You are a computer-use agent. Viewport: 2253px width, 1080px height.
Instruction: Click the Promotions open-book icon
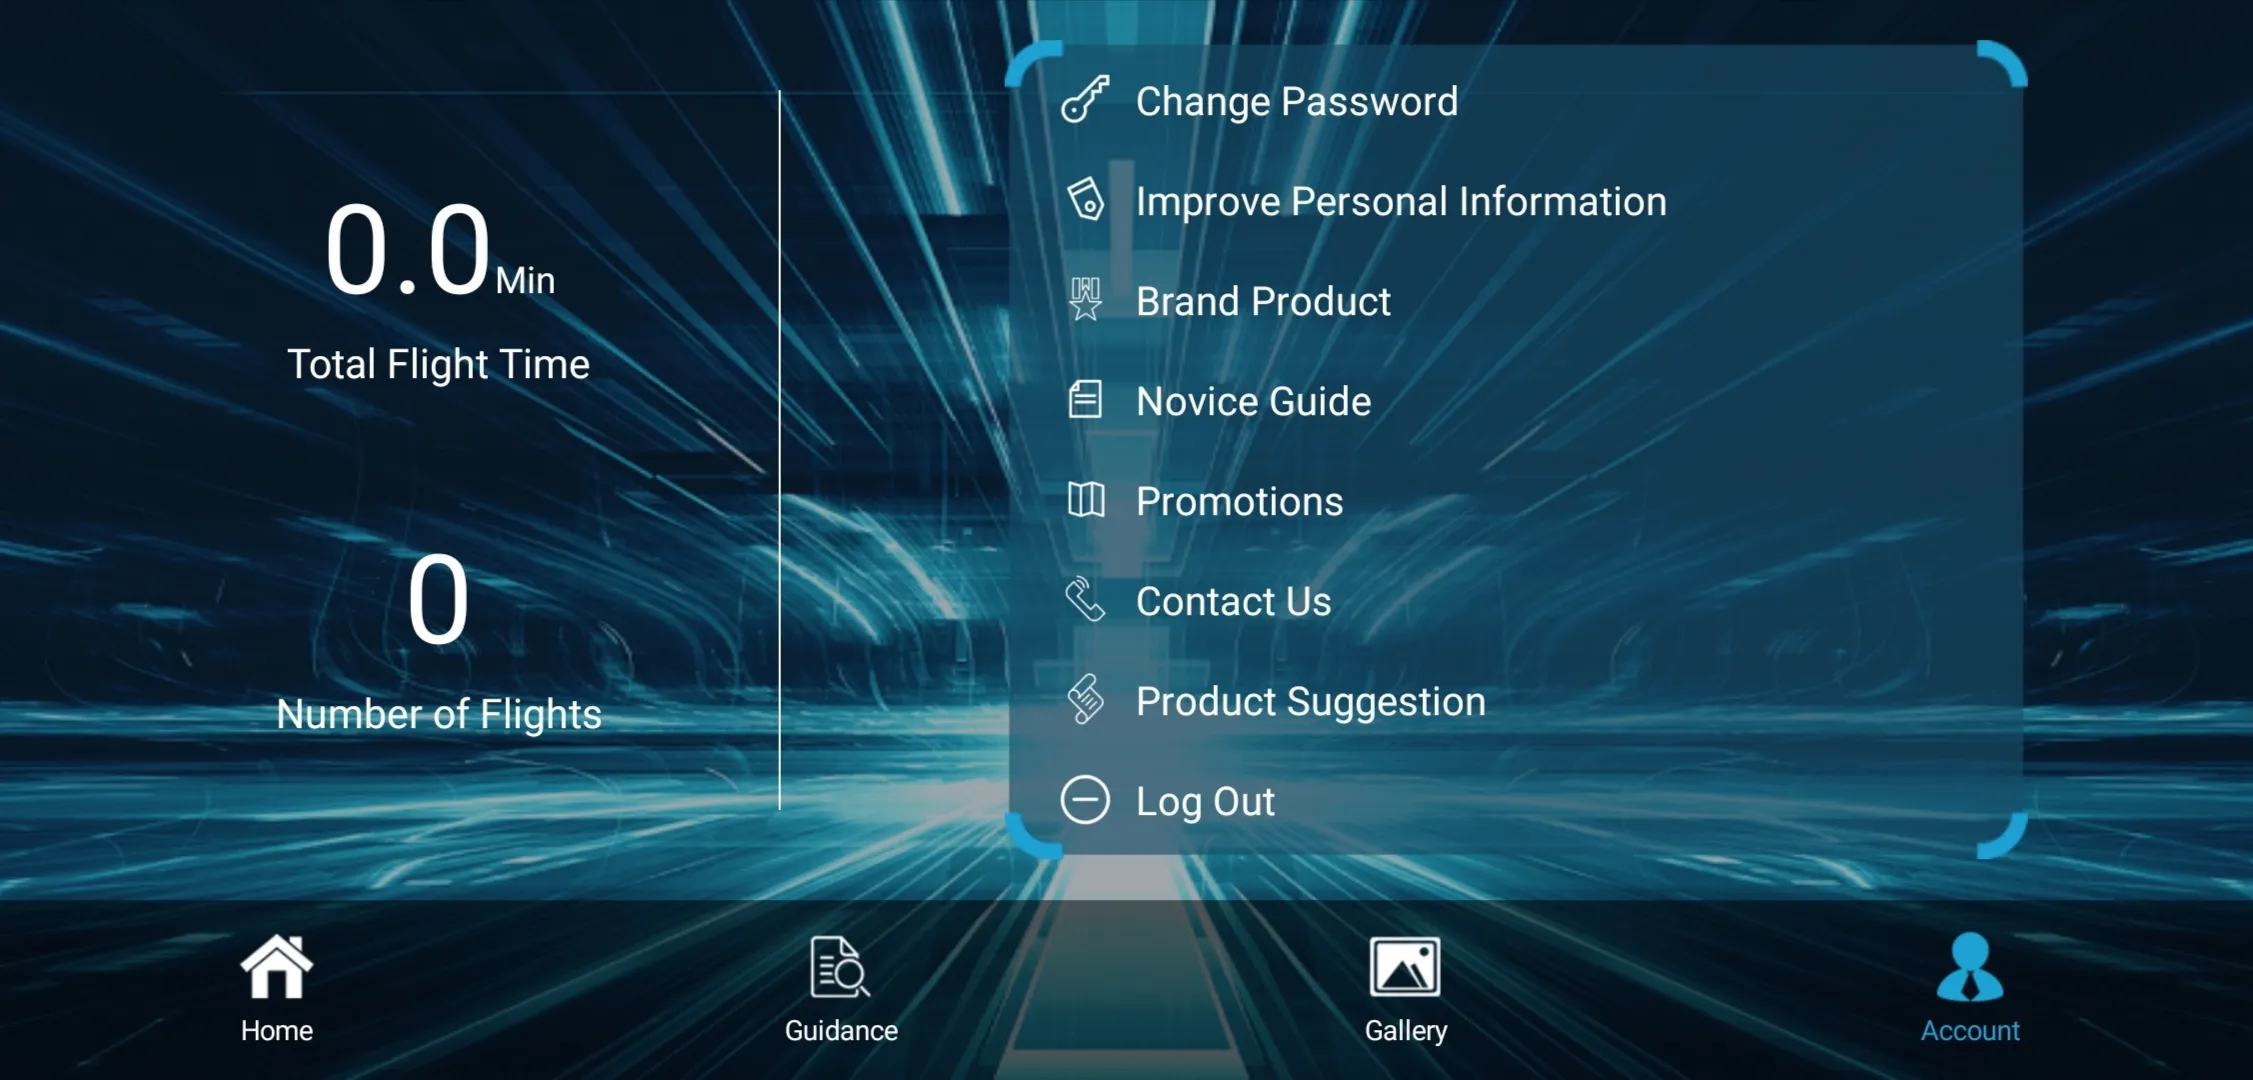pos(1086,500)
